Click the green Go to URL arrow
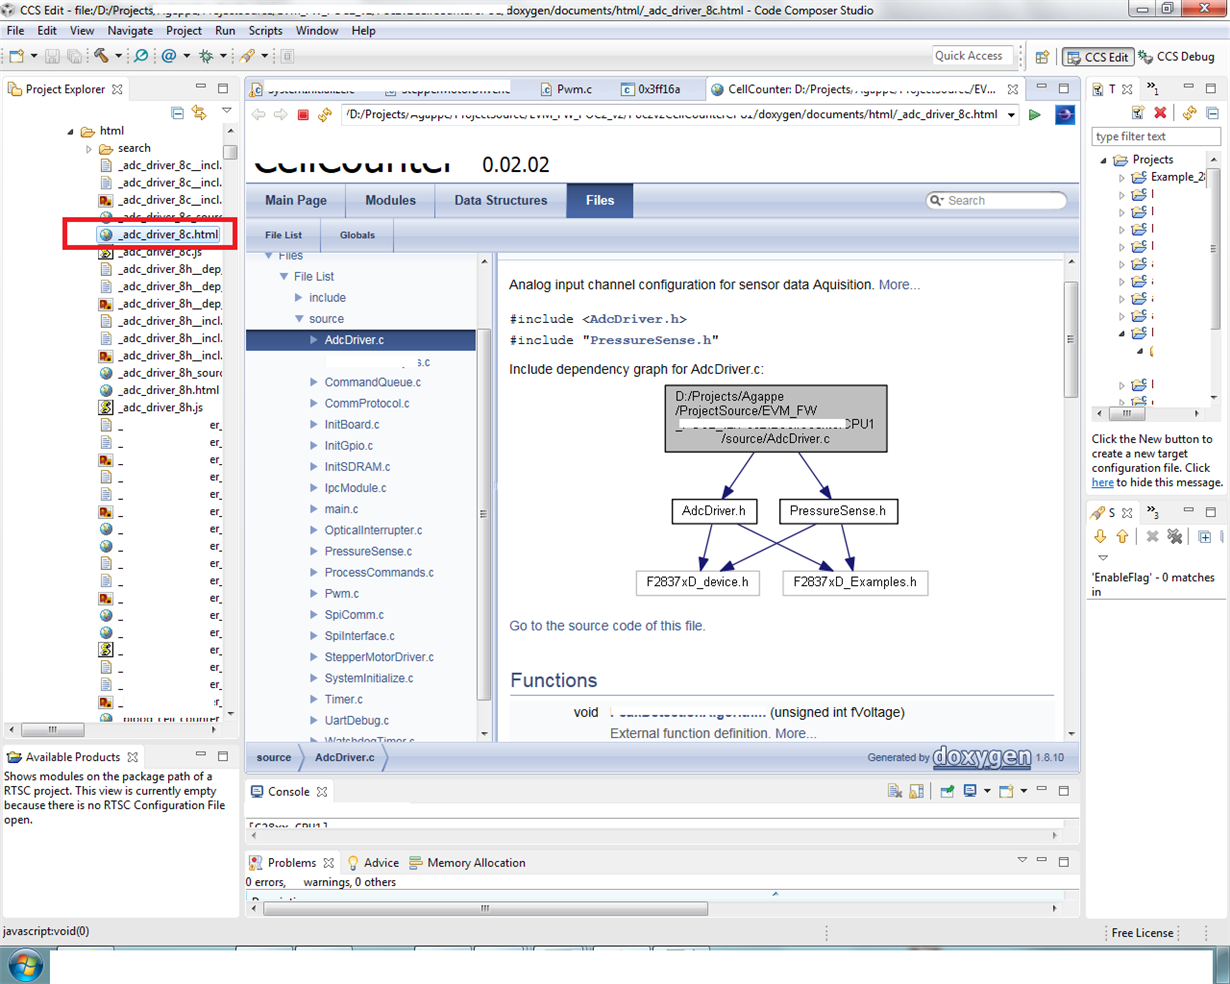 pos(1035,115)
